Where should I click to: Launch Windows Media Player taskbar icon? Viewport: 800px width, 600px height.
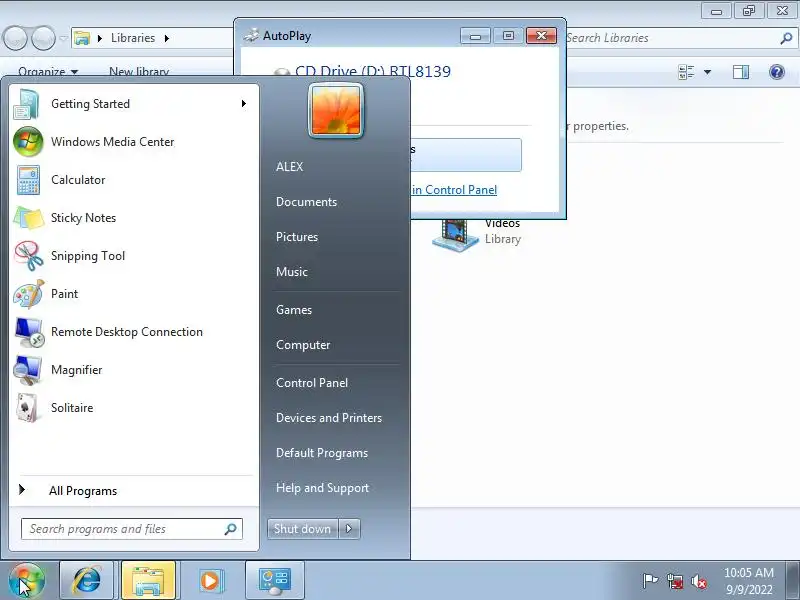tap(210, 581)
